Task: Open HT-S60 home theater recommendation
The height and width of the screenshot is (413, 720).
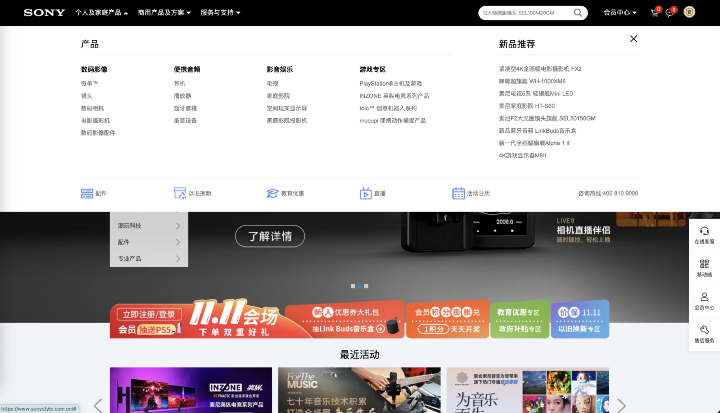Action: point(527,106)
